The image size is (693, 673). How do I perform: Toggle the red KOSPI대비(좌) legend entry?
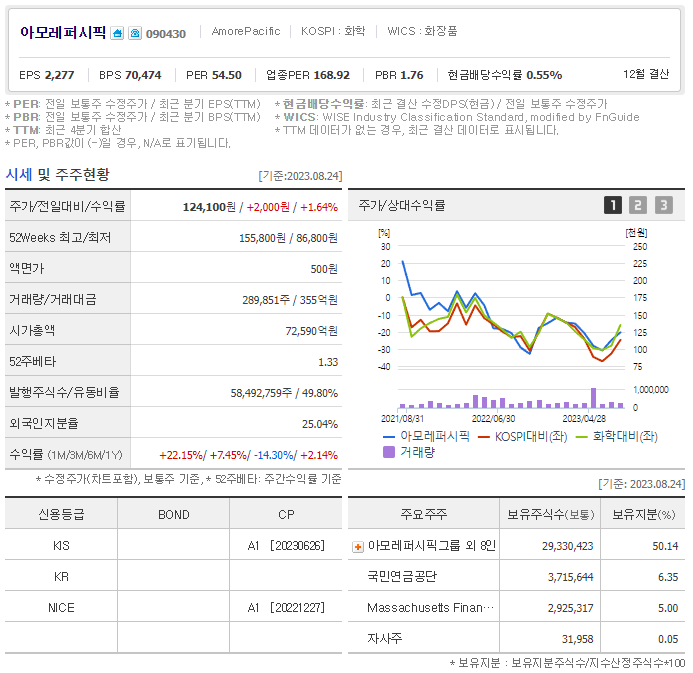522,437
